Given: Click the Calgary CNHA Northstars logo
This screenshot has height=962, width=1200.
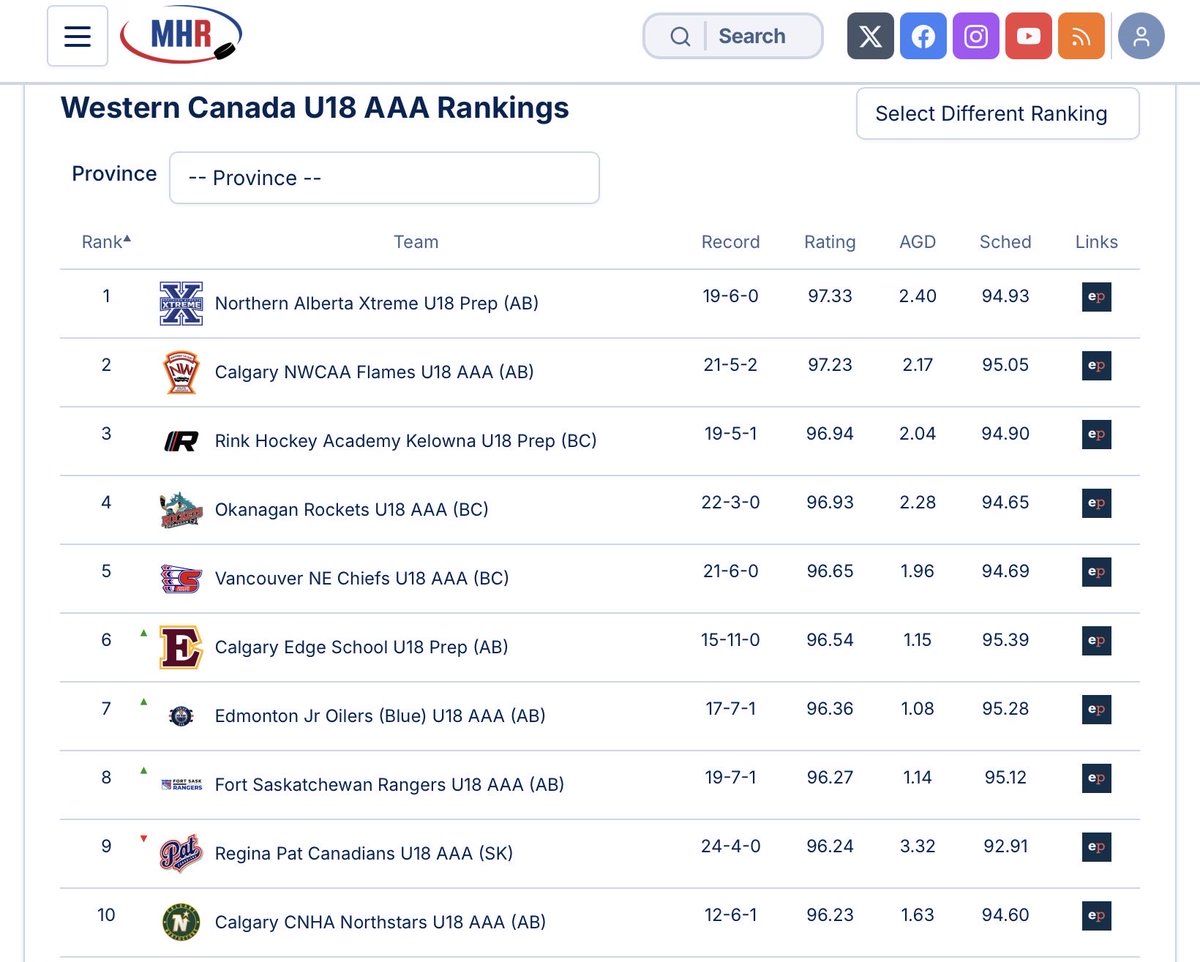Looking at the screenshot, I should pos(181,922).
